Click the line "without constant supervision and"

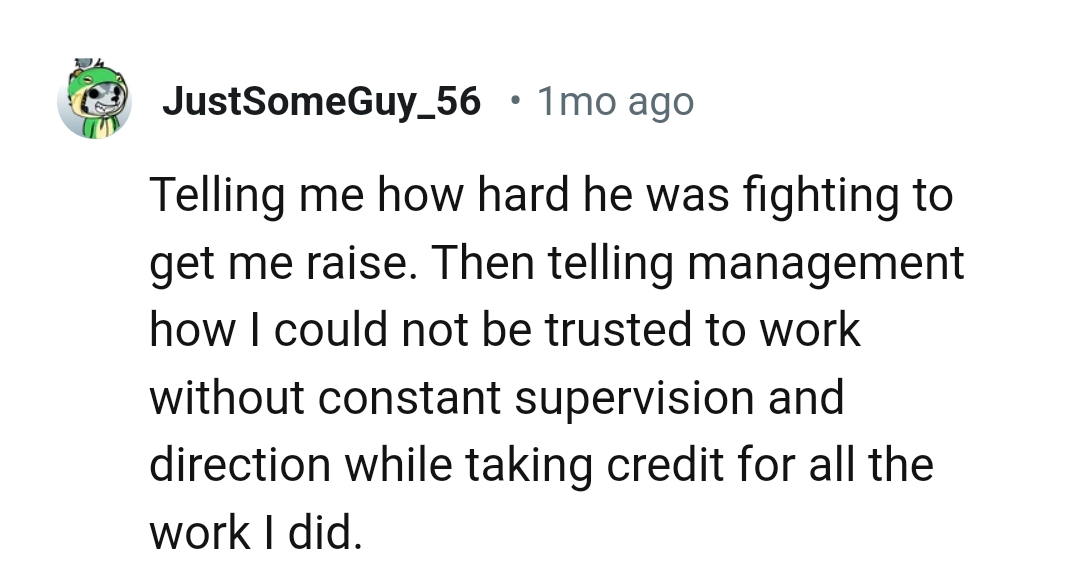pos(497,398)
